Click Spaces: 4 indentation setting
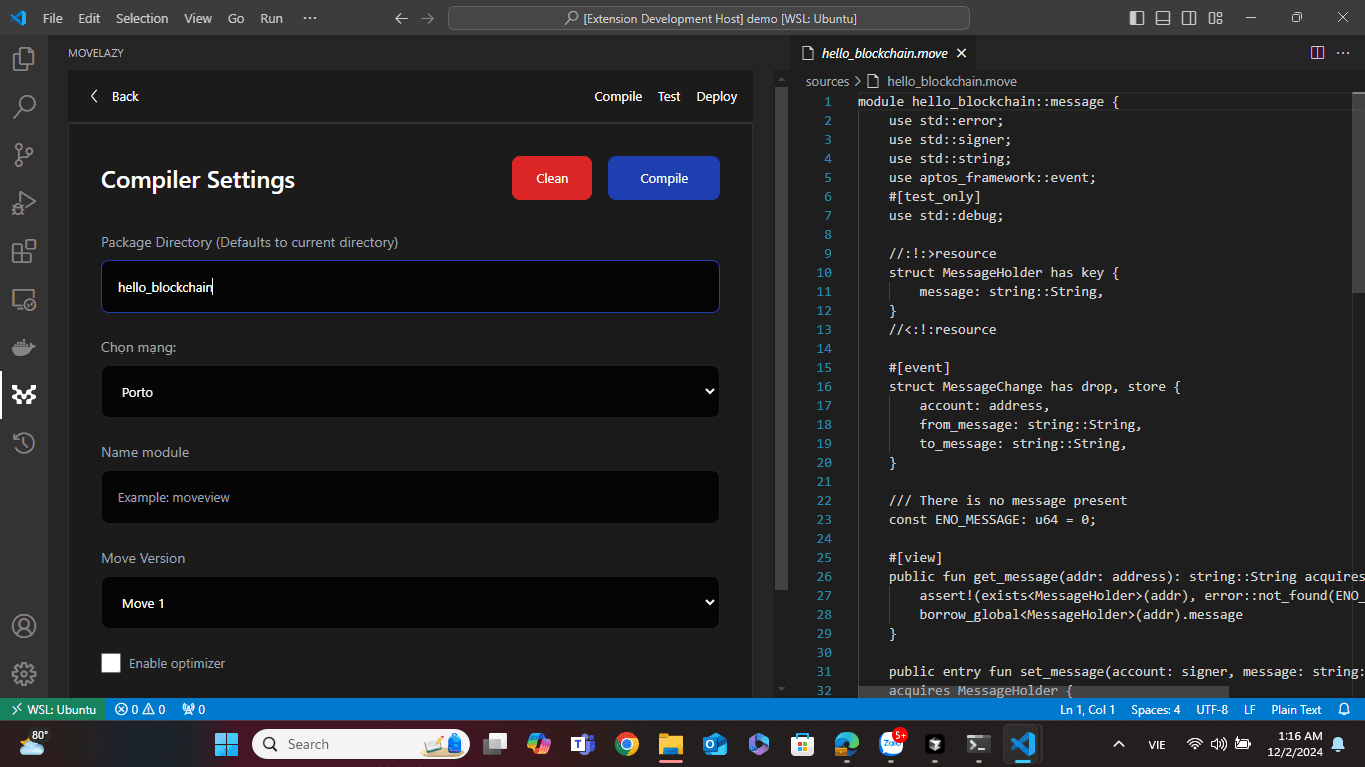Screen dimensions: 1365x767 (1155, 709)
